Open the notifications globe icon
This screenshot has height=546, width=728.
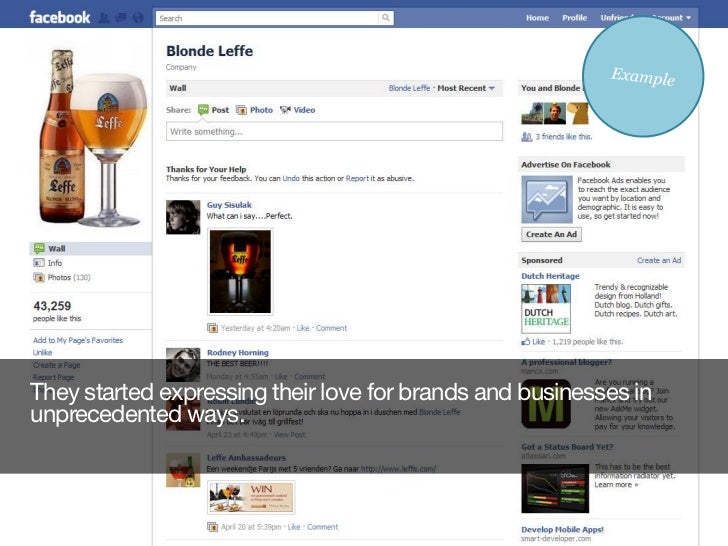[x=138, y=18]
